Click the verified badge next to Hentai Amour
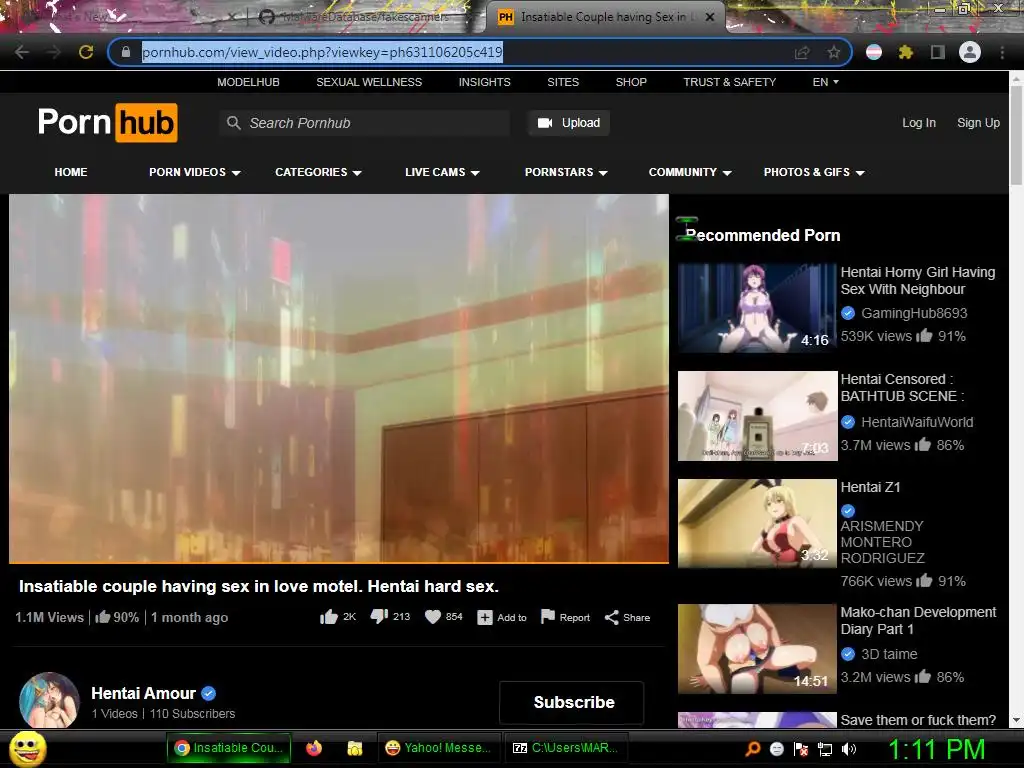1024x768 pixels. coord(209,694)
